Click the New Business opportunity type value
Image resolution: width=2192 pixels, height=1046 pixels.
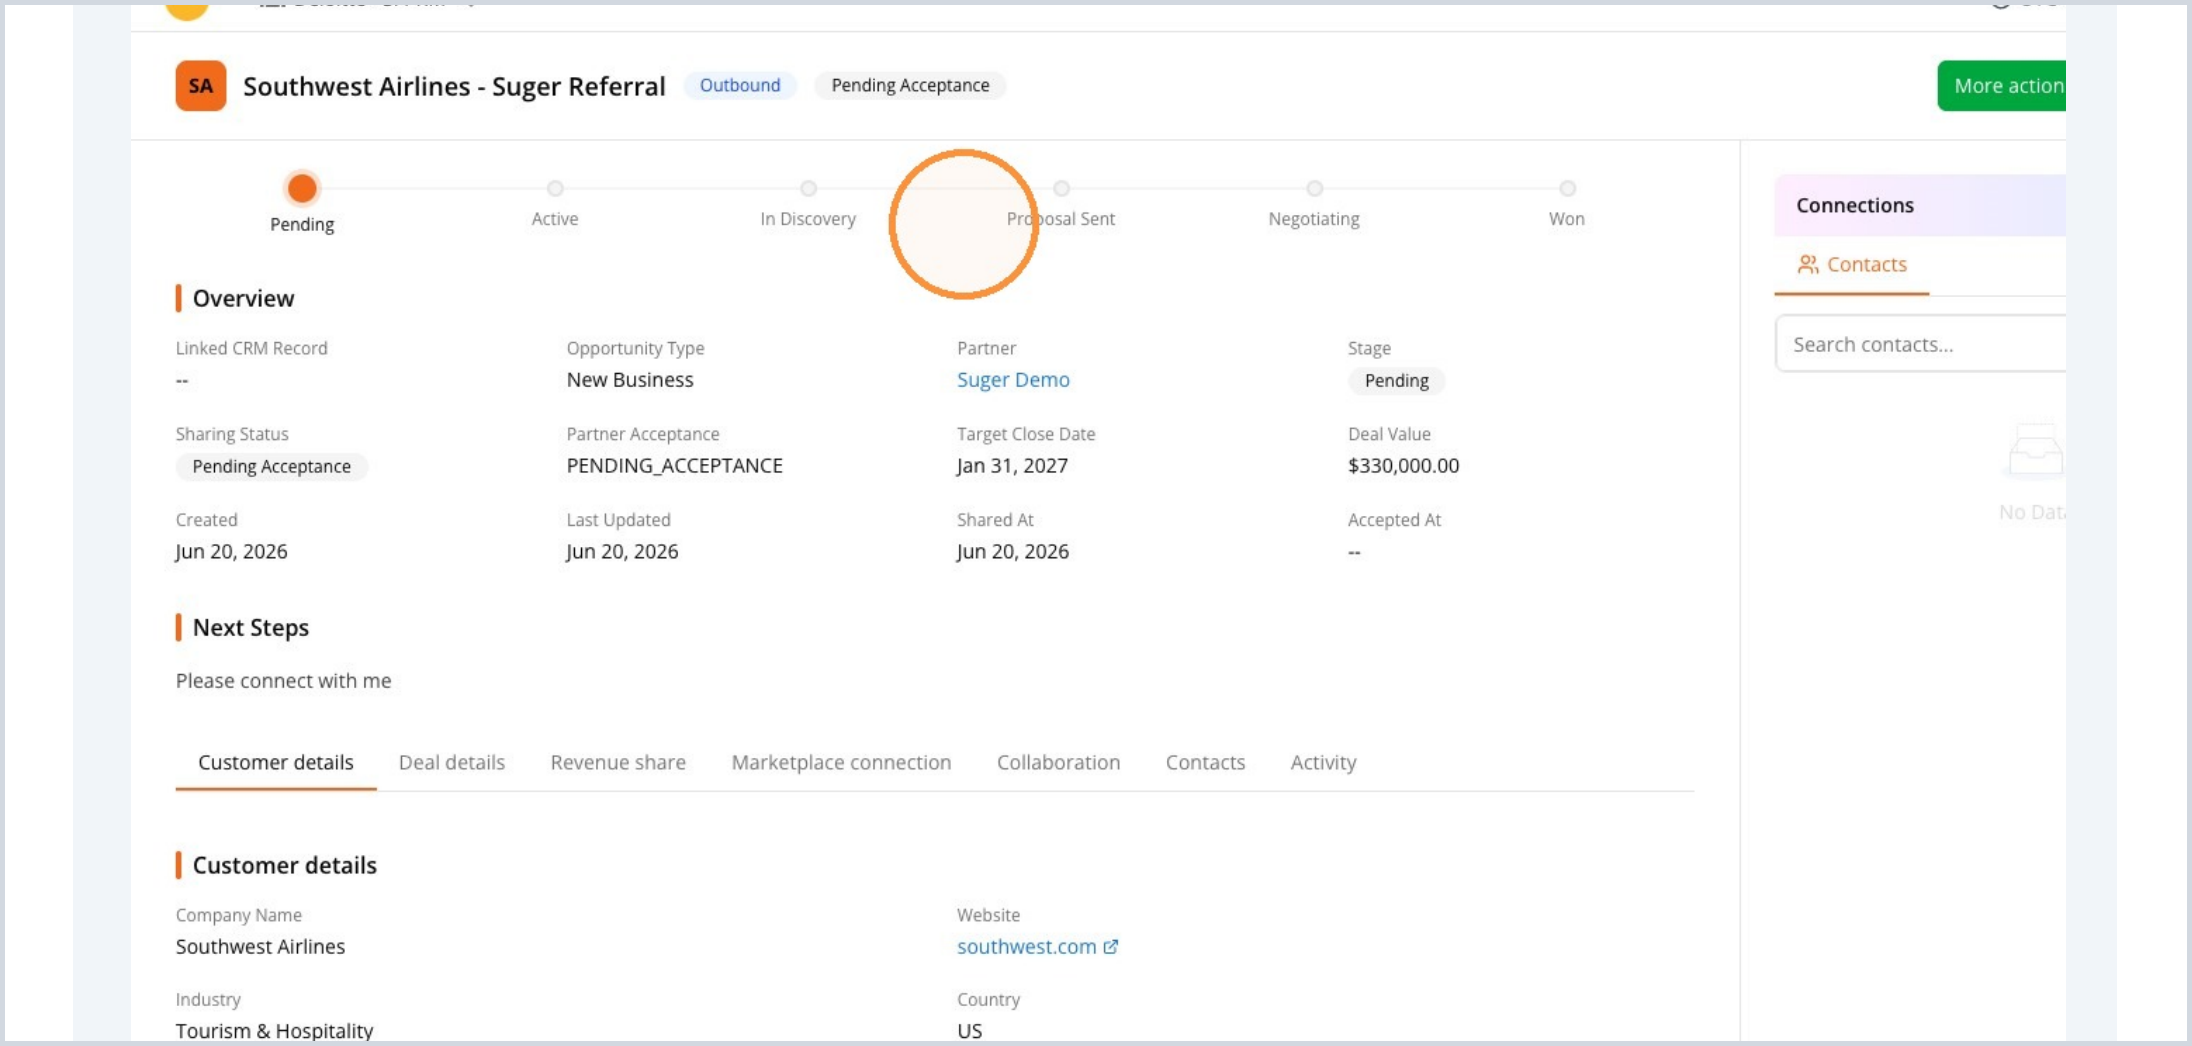tap(630, 380)
